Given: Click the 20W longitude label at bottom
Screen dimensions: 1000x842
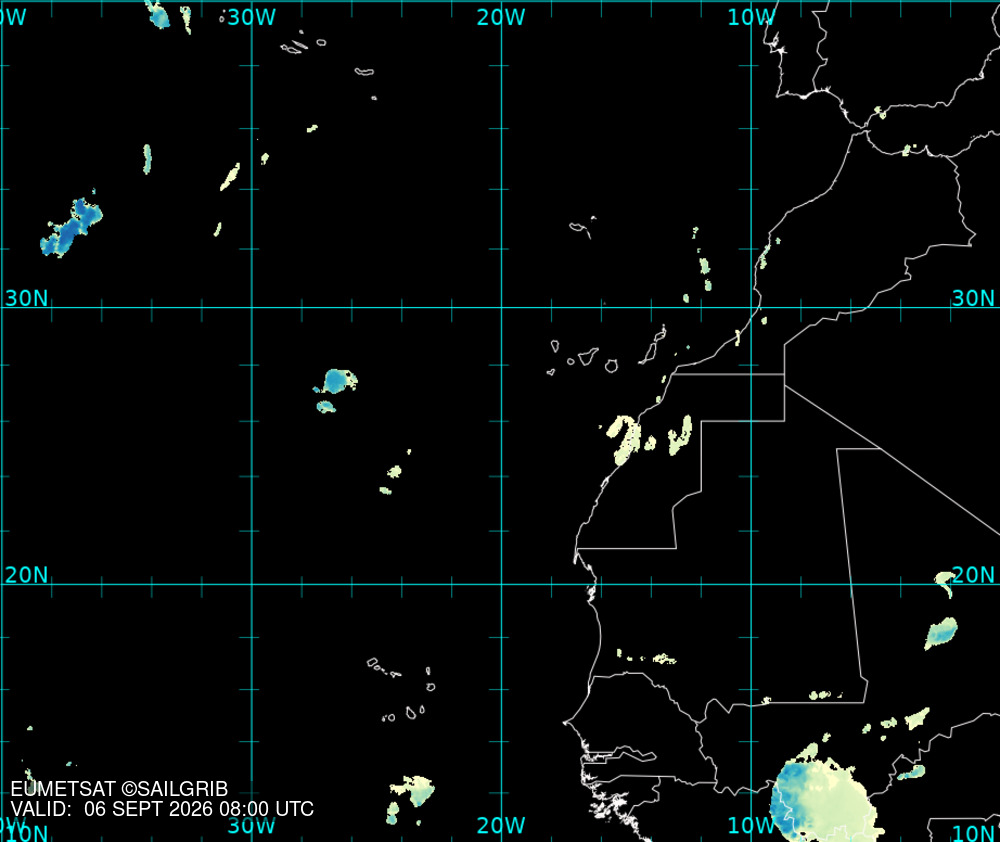Looking at the screenshot, I should tap(501, 825).
